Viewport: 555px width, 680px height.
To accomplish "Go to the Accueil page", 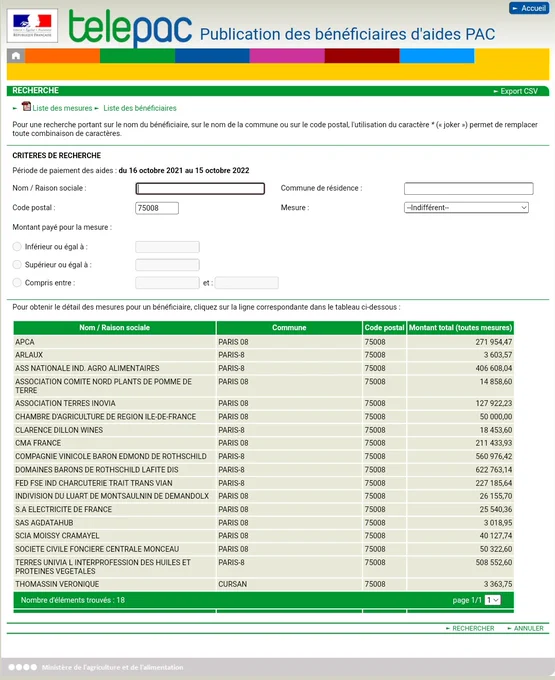I will [529, 8].
